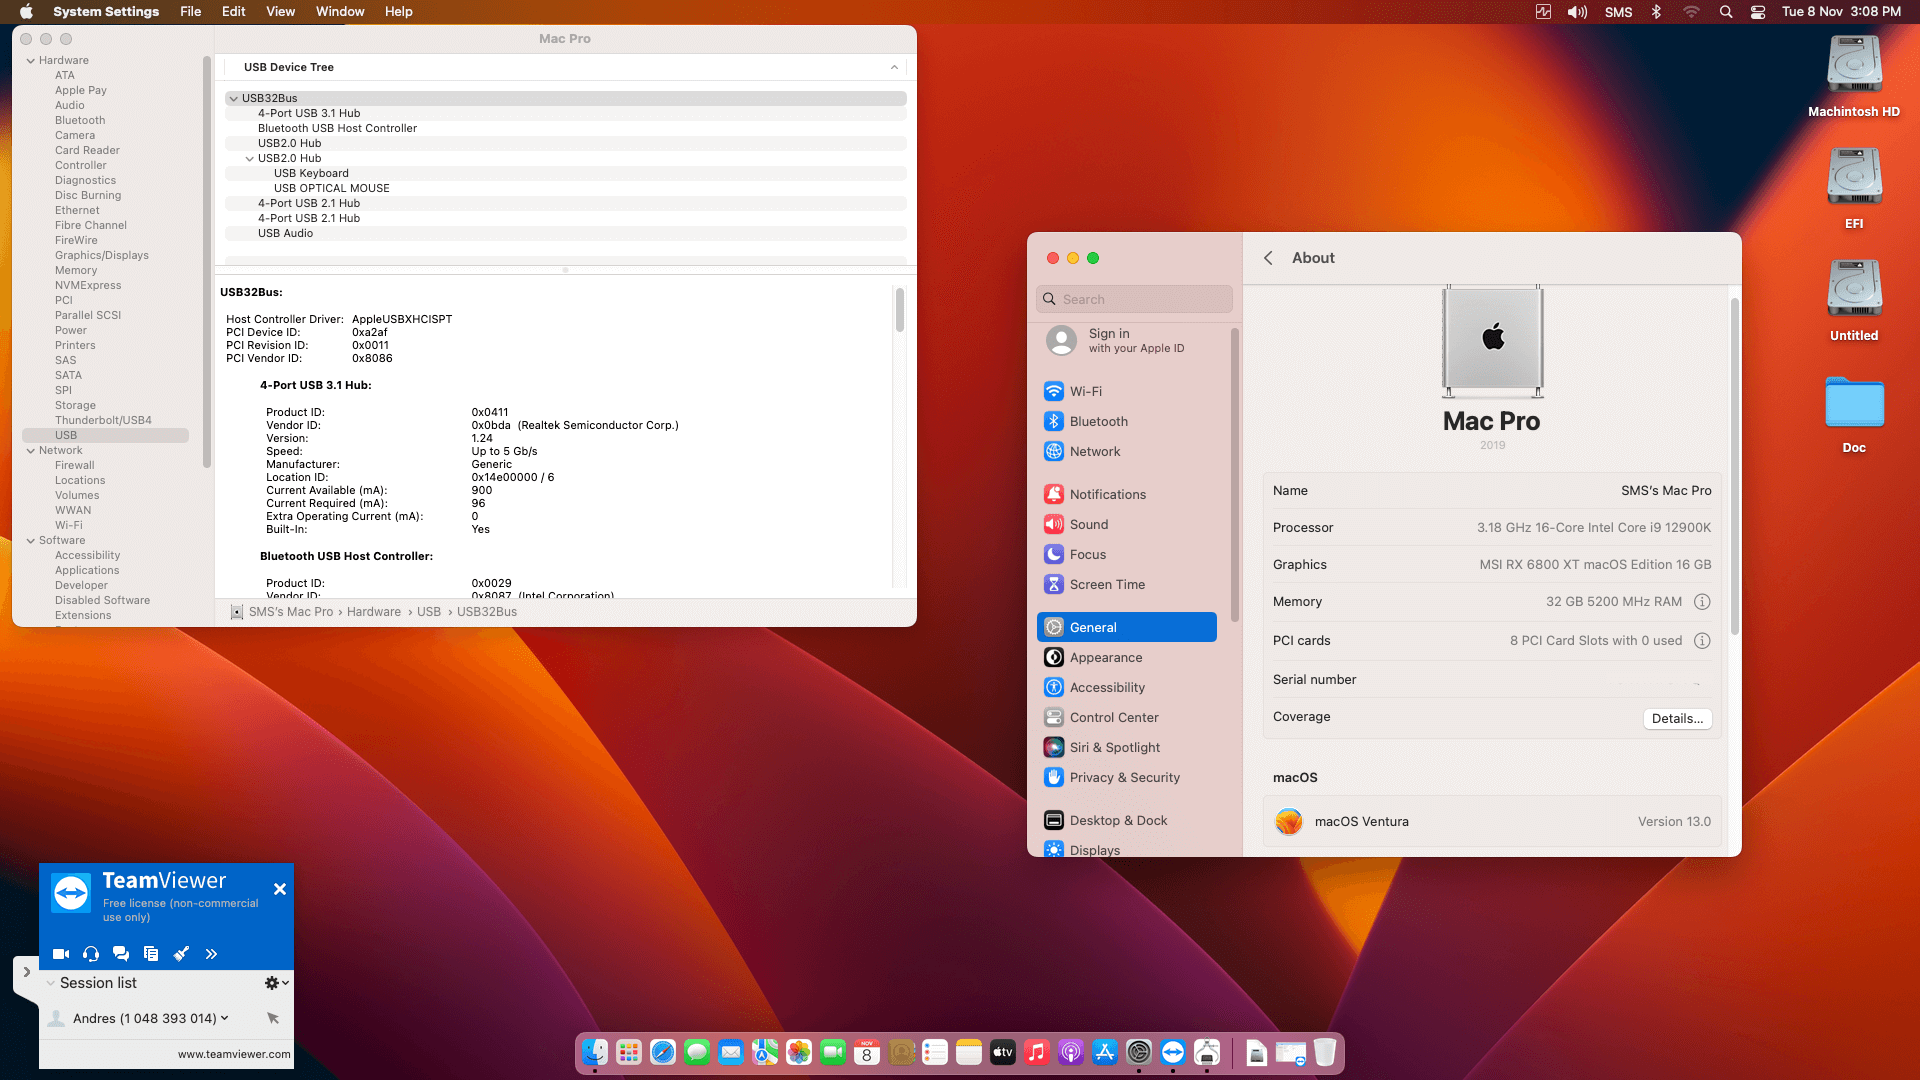Click the USB details pane scrollbar
1920x1080 pixels.
(899, 310)
